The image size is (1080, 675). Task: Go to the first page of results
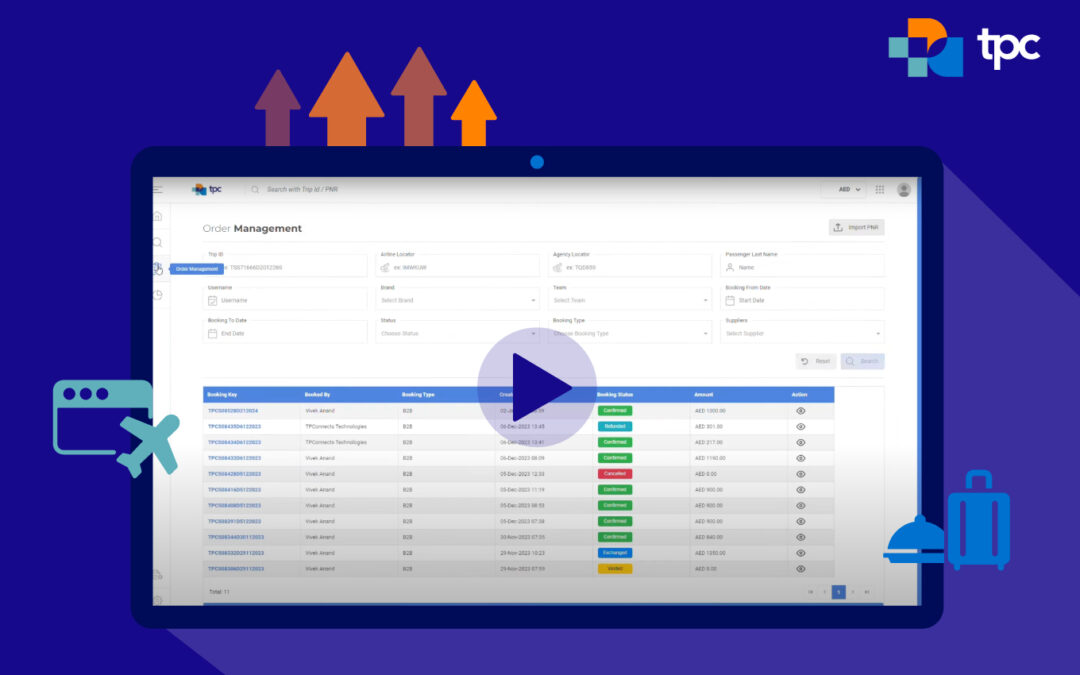click(811, 592)
